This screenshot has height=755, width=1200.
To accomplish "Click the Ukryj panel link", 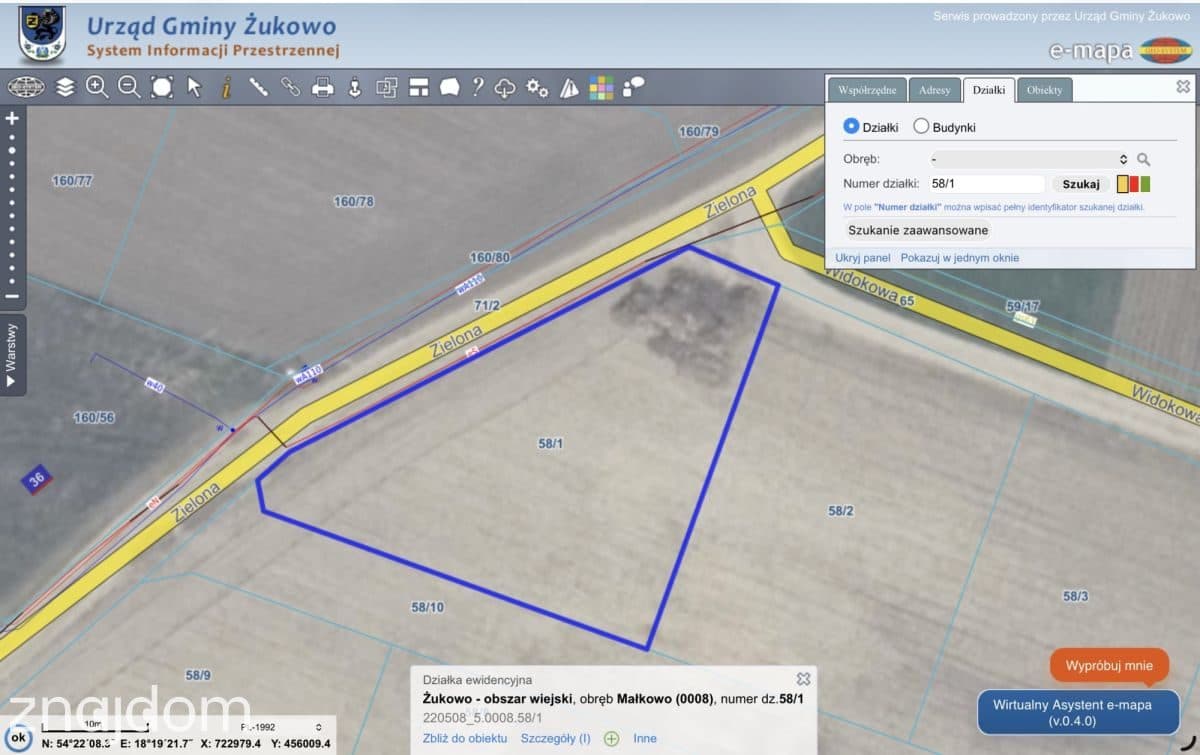I will pyautogui.click(x=863, y=257).
